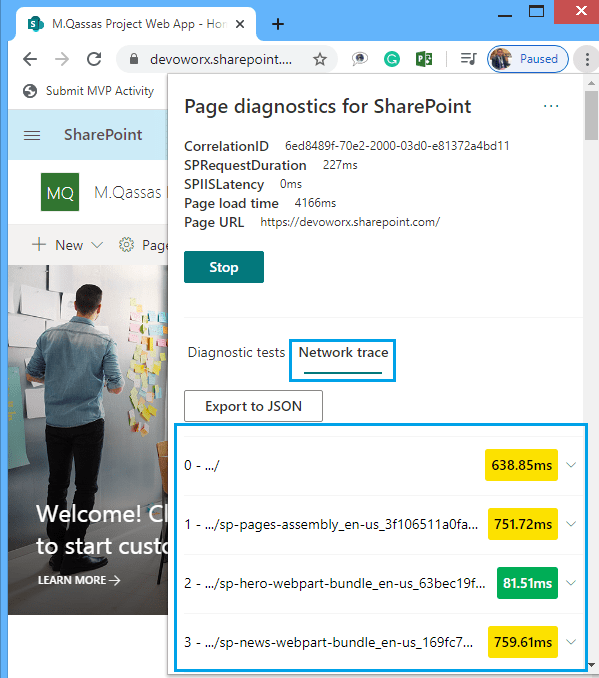Click the 751.72ms timing badge
This screenshot has height=678, width=599.
tap(523, 524)
